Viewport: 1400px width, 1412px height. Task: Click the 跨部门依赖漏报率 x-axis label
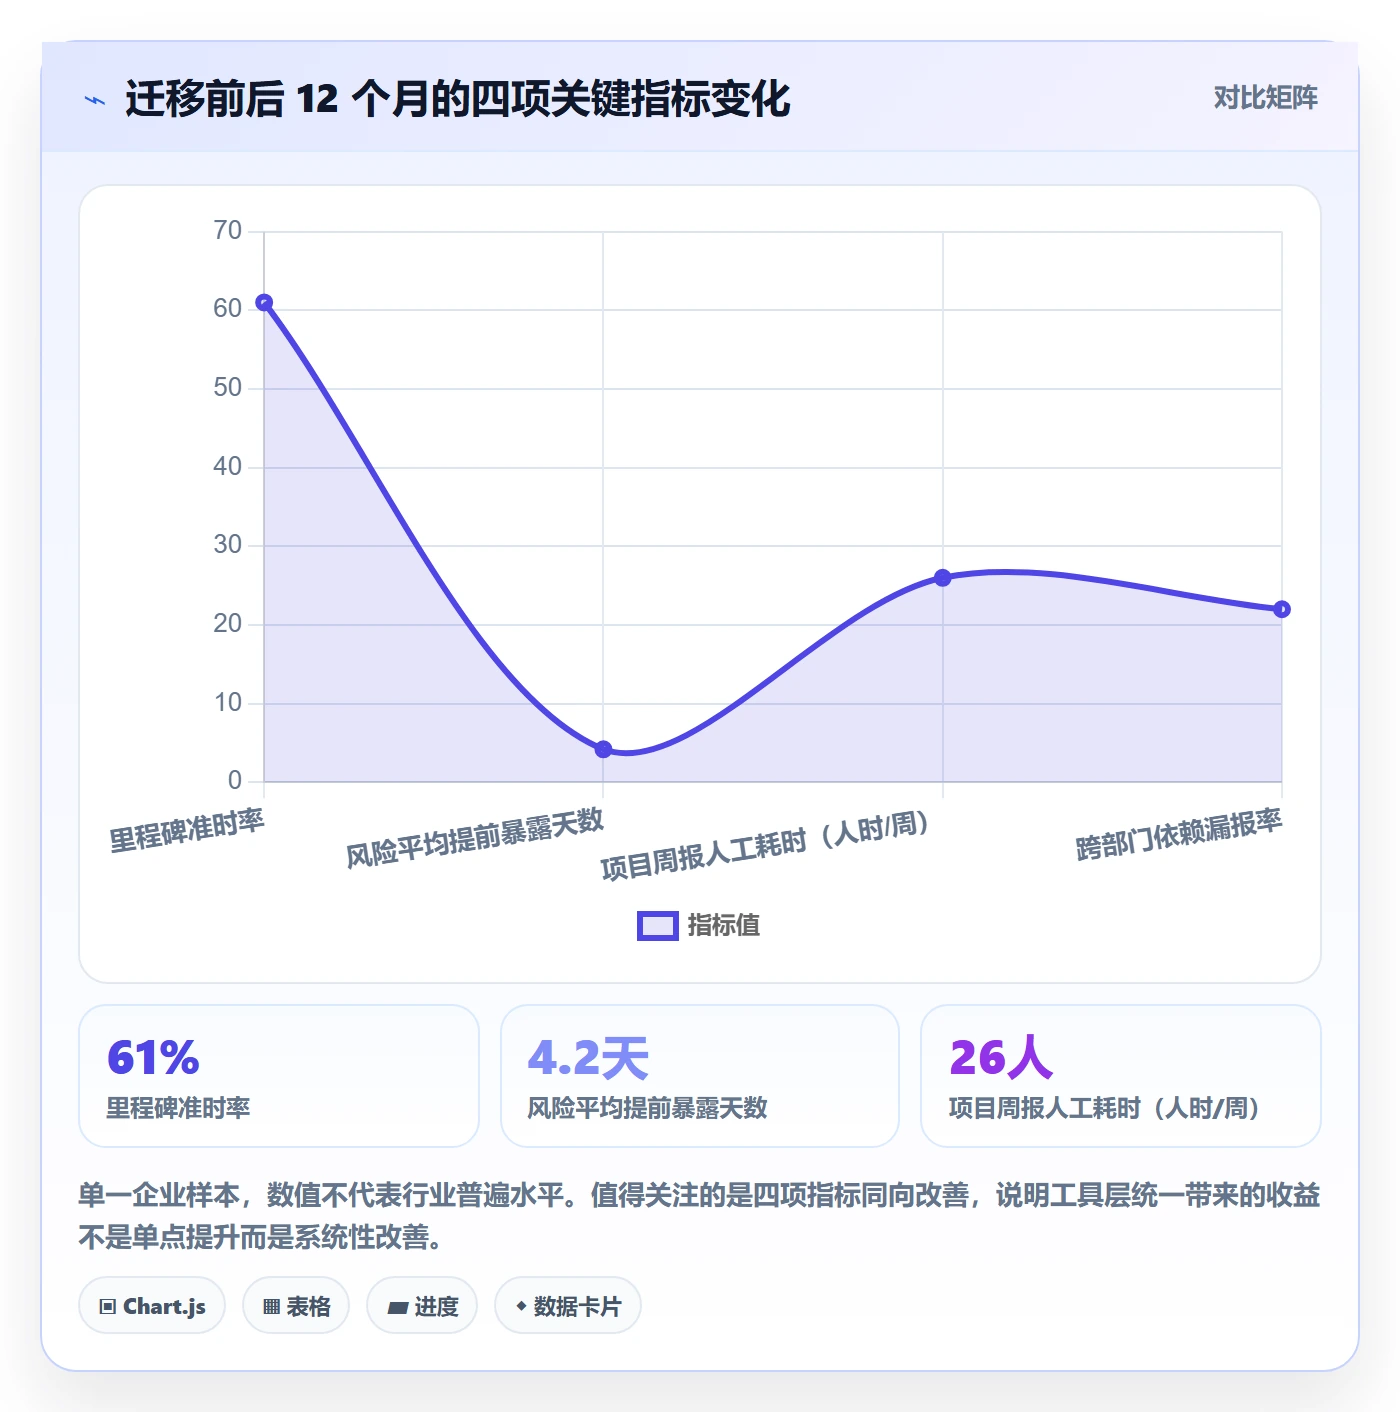[x=1179, y=834]
